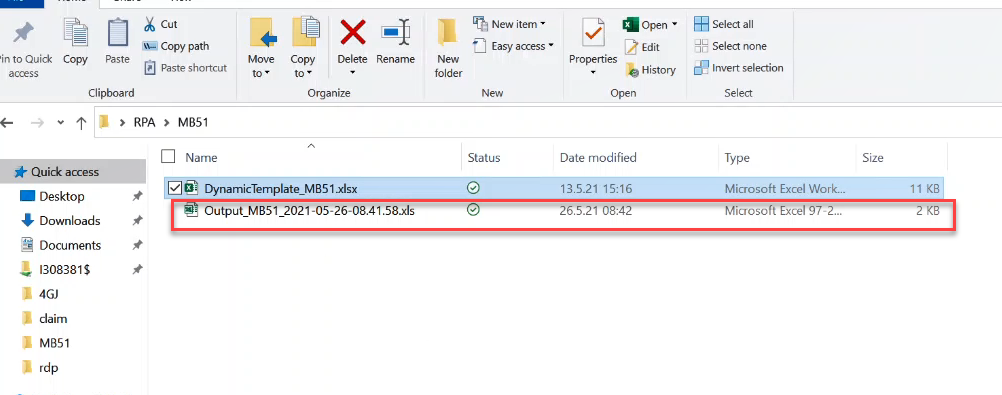Image resolution: width=1002 pixels, height=395 pixels.
Task: Open Quick access in navigation pane
Action: pyautogui.click(x=65, y=172)
